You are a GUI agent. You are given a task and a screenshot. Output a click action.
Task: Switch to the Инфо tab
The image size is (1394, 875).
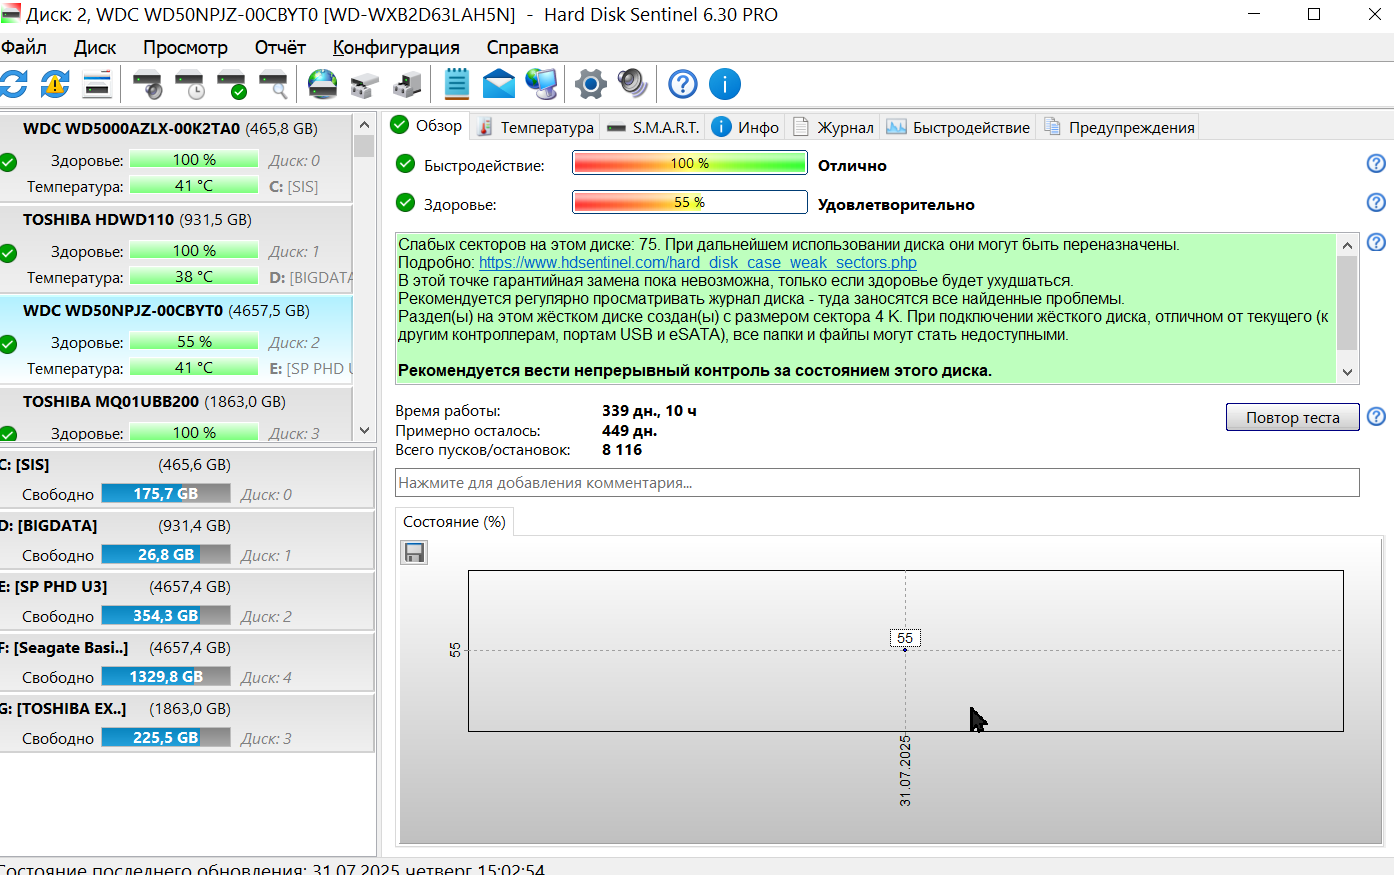pos(745,127)
